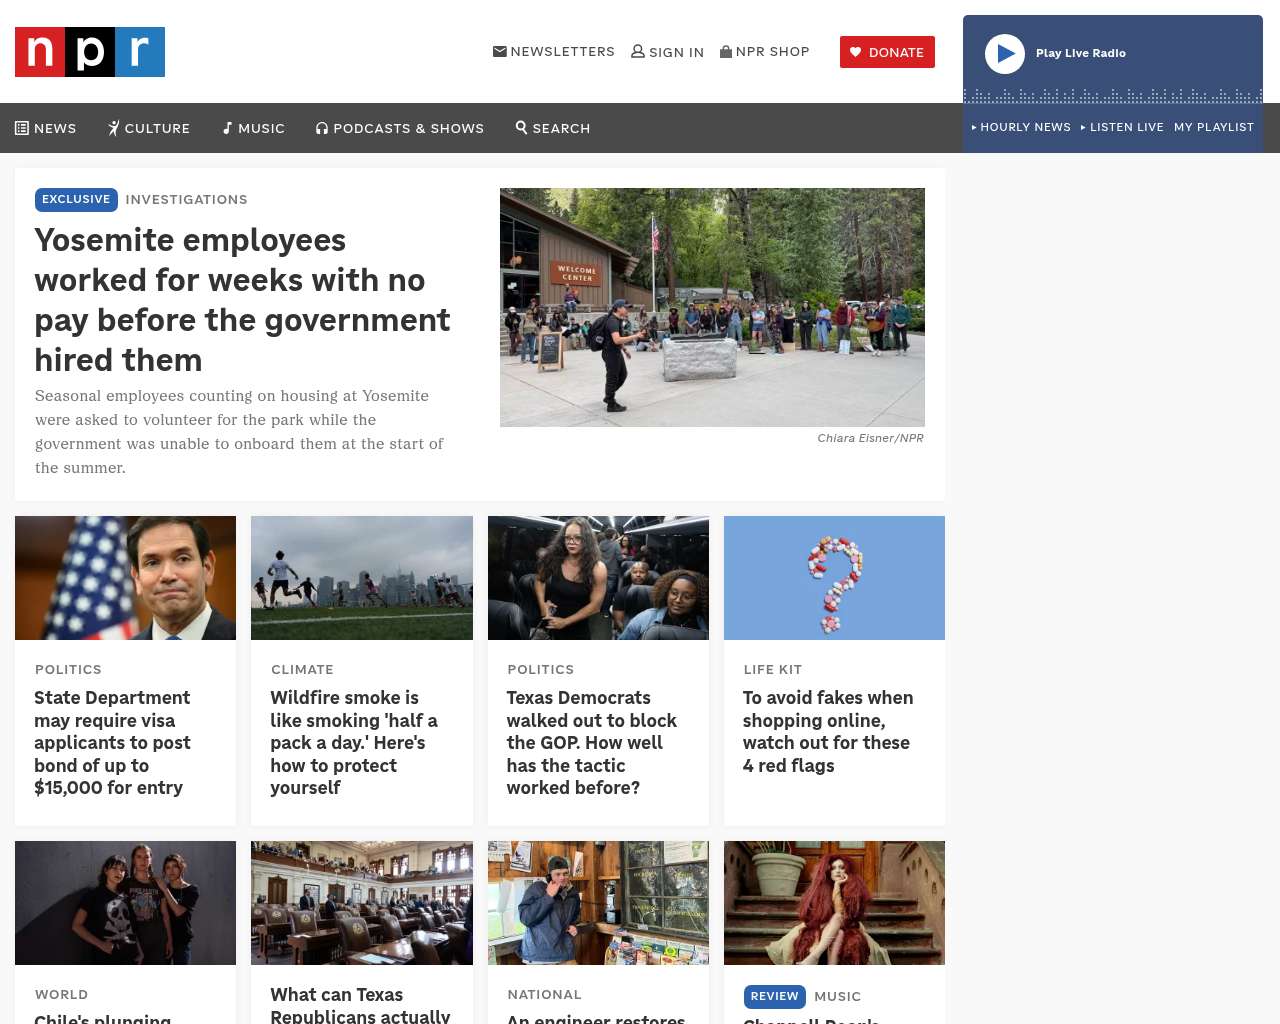Open State Department visa bond story
Viewport: 1280px width, 1024px height.
113,742
